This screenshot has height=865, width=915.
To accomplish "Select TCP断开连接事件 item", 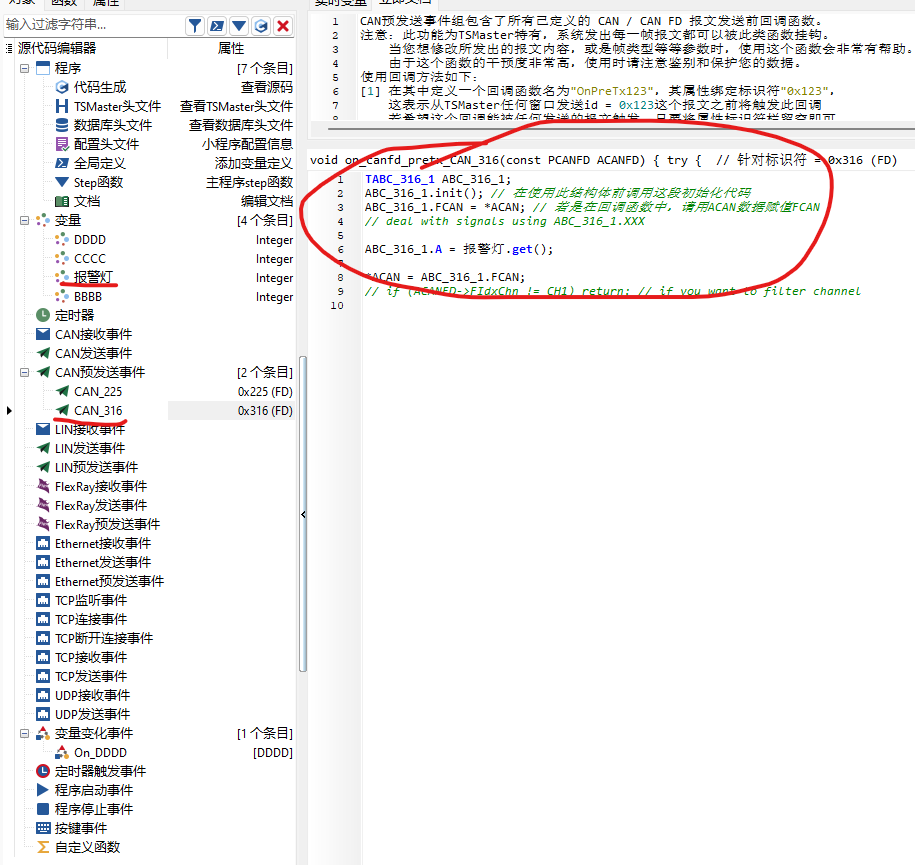I will [104, 639].
